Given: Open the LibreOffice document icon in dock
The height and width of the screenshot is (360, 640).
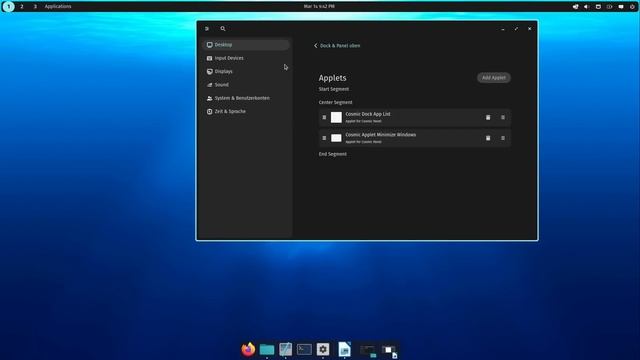Looking at the screenshot, I should pos(344,349).
